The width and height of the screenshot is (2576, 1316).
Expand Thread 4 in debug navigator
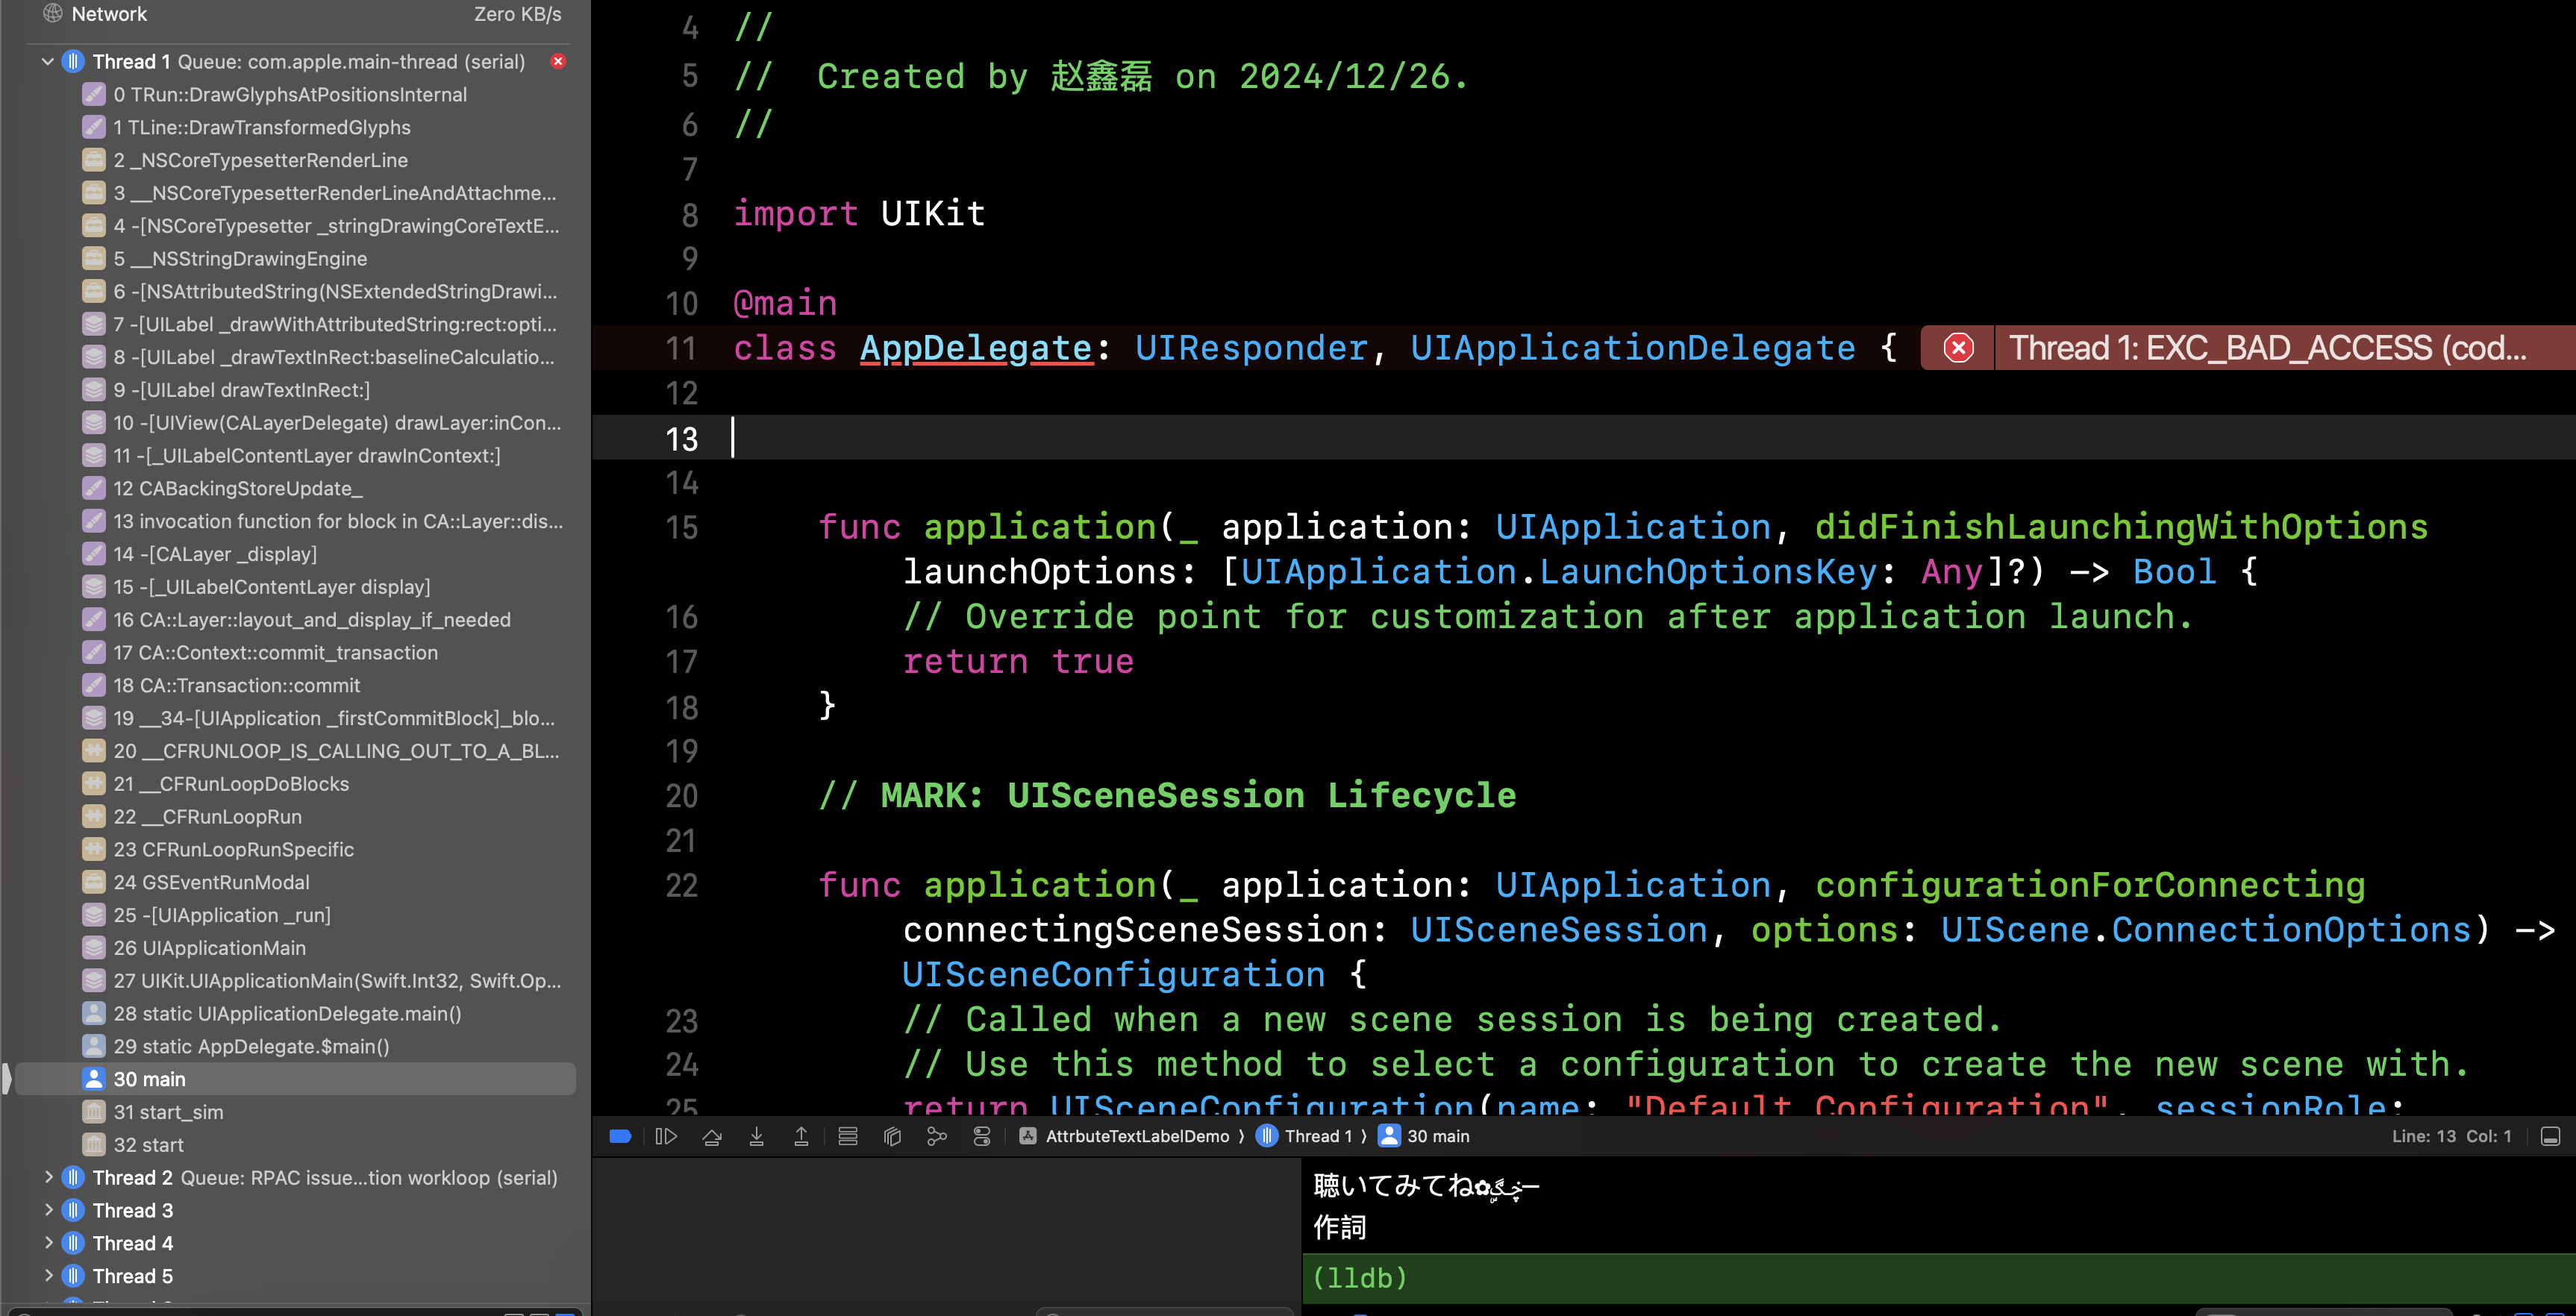(48, 1244)
